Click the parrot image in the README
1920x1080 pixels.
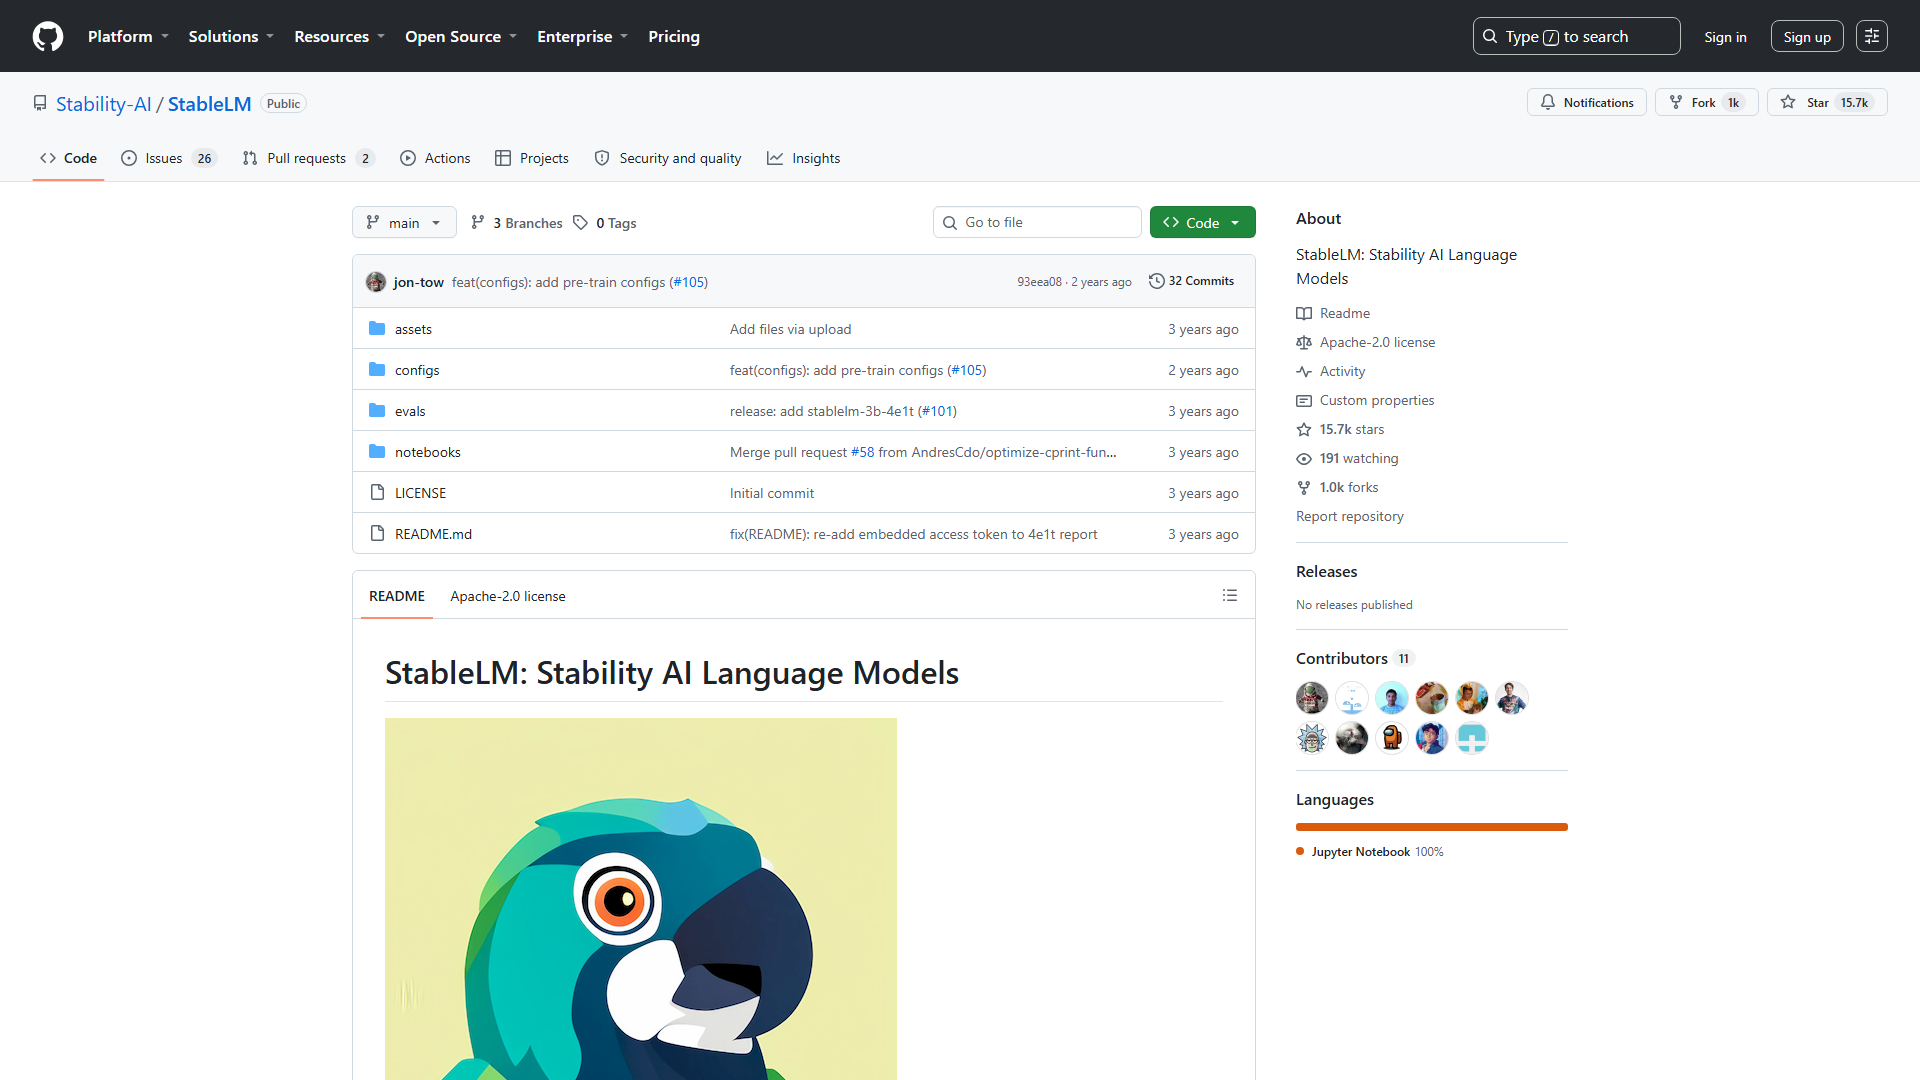tap(641, 899)
